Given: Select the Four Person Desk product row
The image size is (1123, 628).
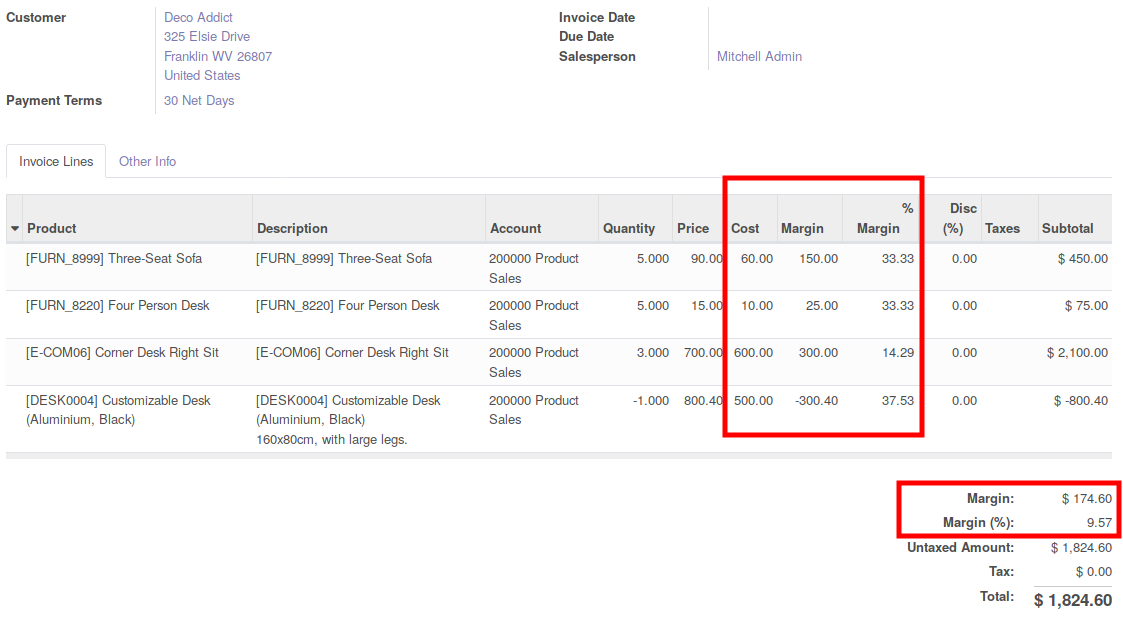Looking at the screenshot, I should click(x=118, y=306).
